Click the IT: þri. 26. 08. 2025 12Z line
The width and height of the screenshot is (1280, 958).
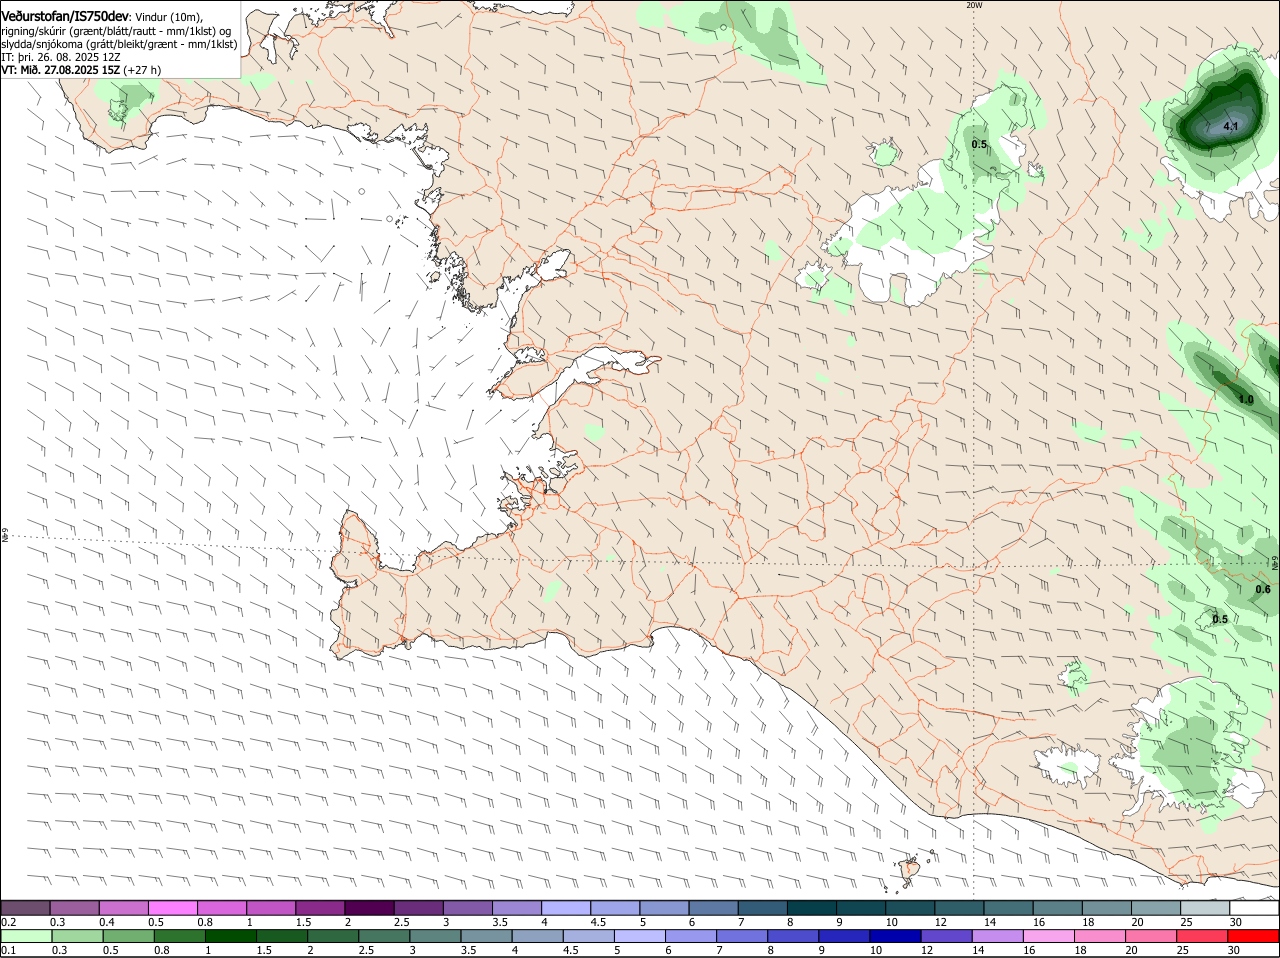[61, 57]
